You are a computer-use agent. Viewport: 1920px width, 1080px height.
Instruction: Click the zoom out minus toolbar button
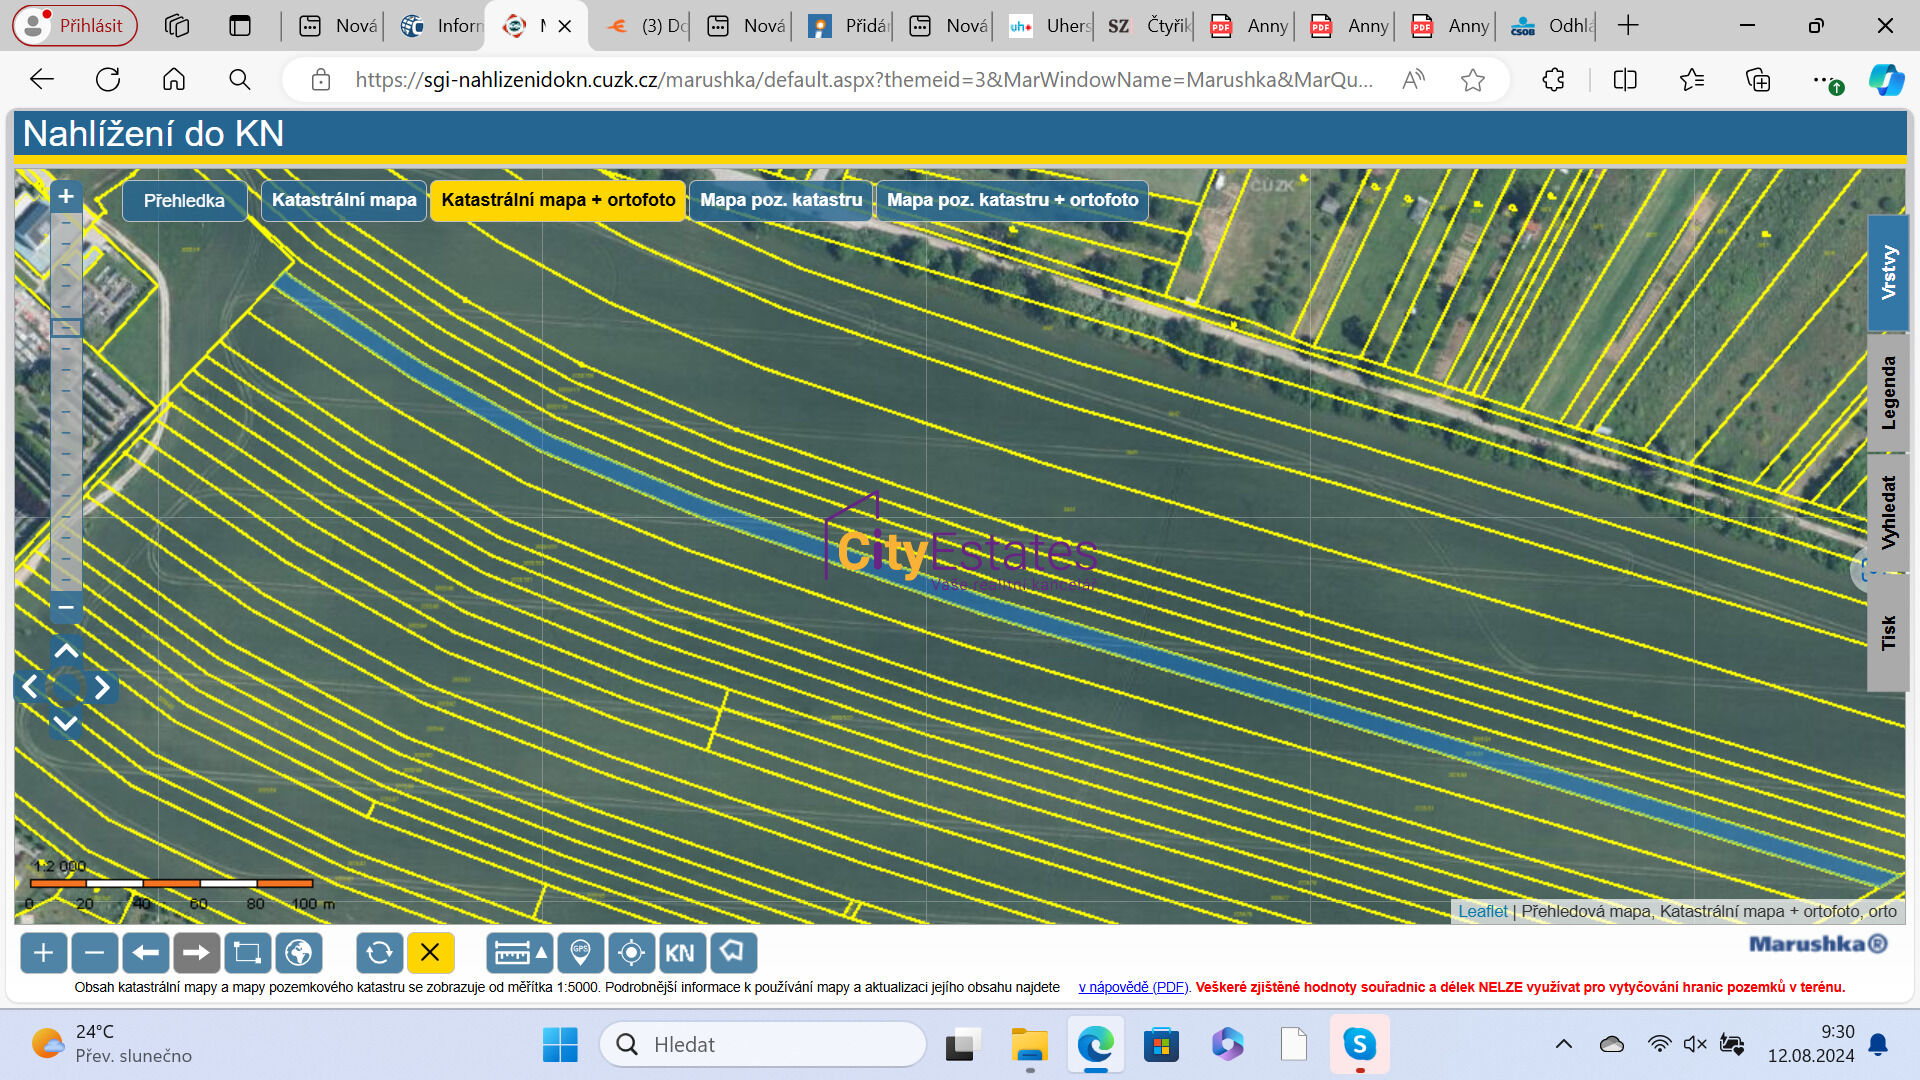(x=94, y=953)
